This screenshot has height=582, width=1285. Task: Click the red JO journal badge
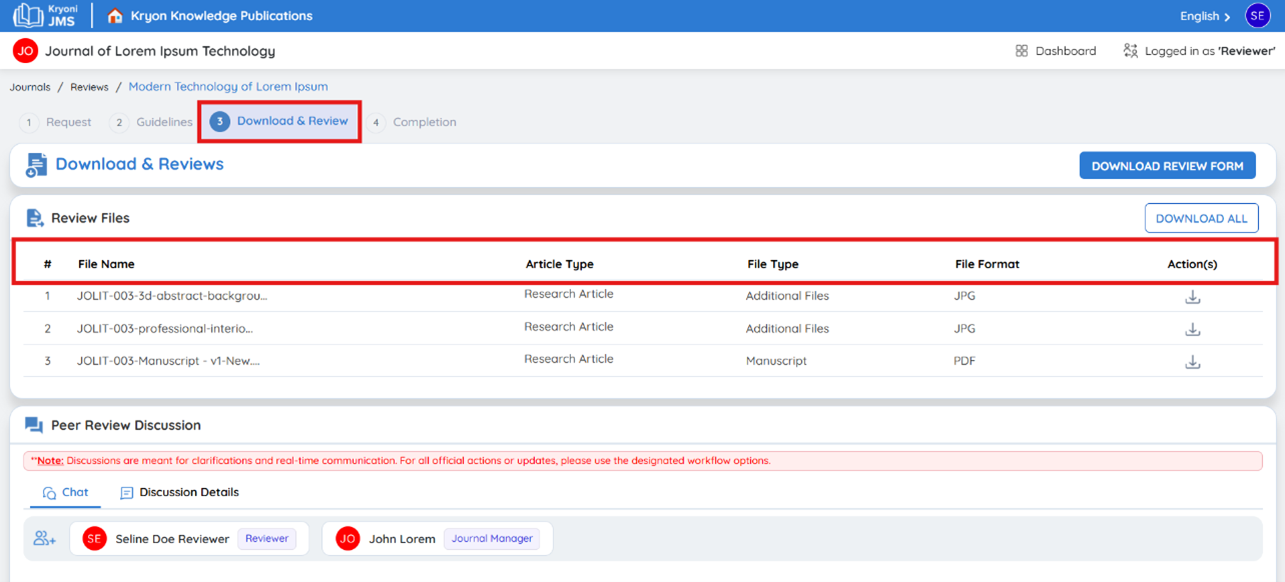[x=25, y=51]
